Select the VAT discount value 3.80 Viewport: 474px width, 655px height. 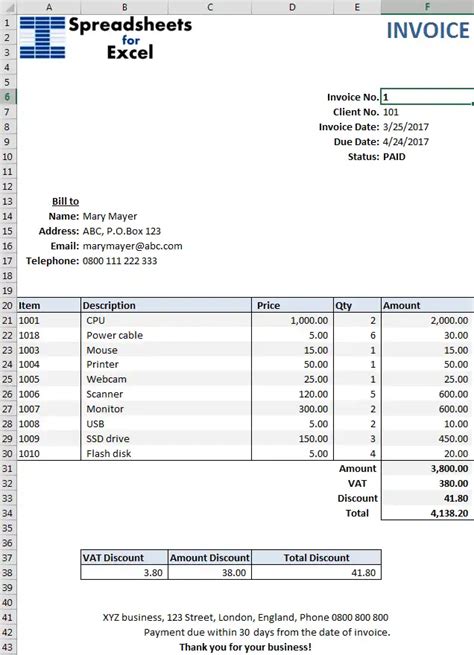pyautogui.click(x=124, y=573)
